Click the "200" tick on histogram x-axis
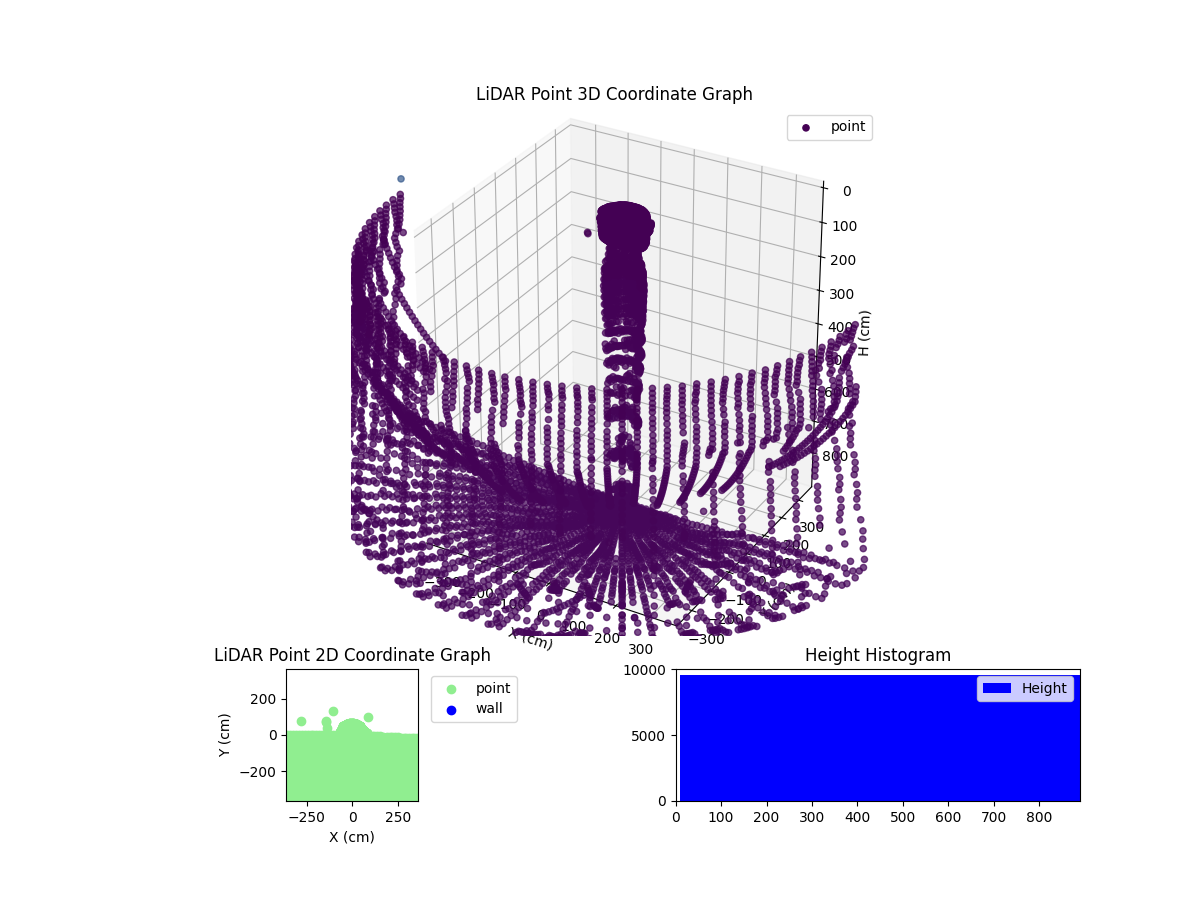This screenshot has height=900, width=1200. (x=766, y=817)
